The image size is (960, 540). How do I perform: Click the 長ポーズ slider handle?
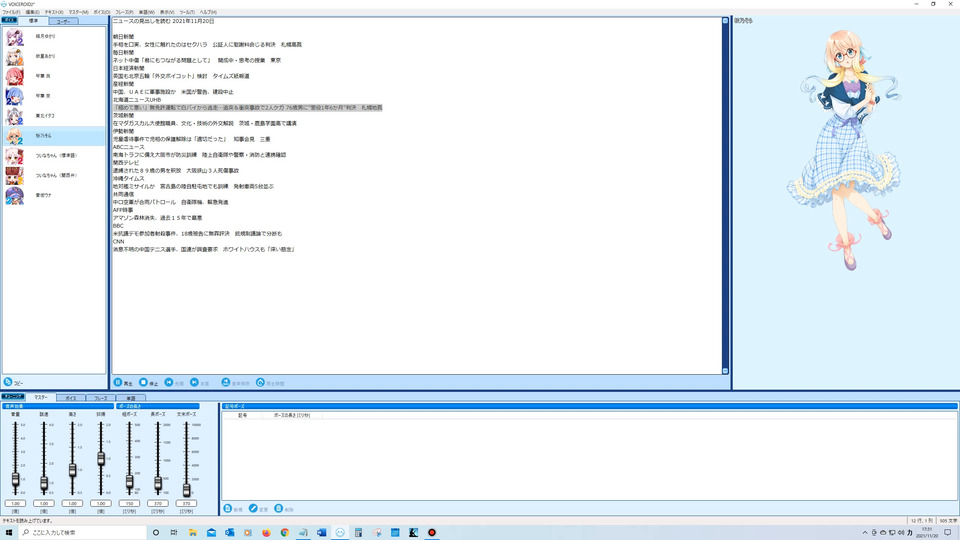(x=158, y=483)
